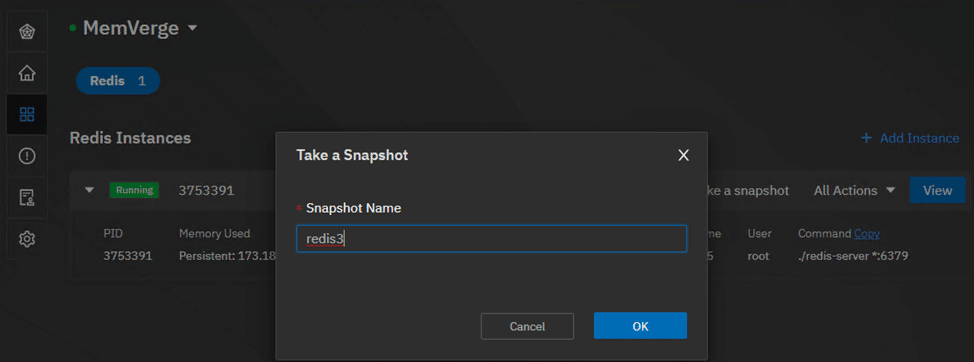
Task: Open the applications grid icon in sidebar
Action: pos(27,114)
